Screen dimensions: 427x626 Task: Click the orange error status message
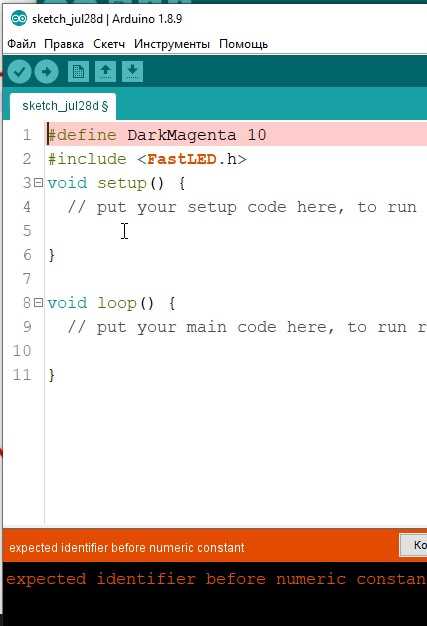coord(127,547)
